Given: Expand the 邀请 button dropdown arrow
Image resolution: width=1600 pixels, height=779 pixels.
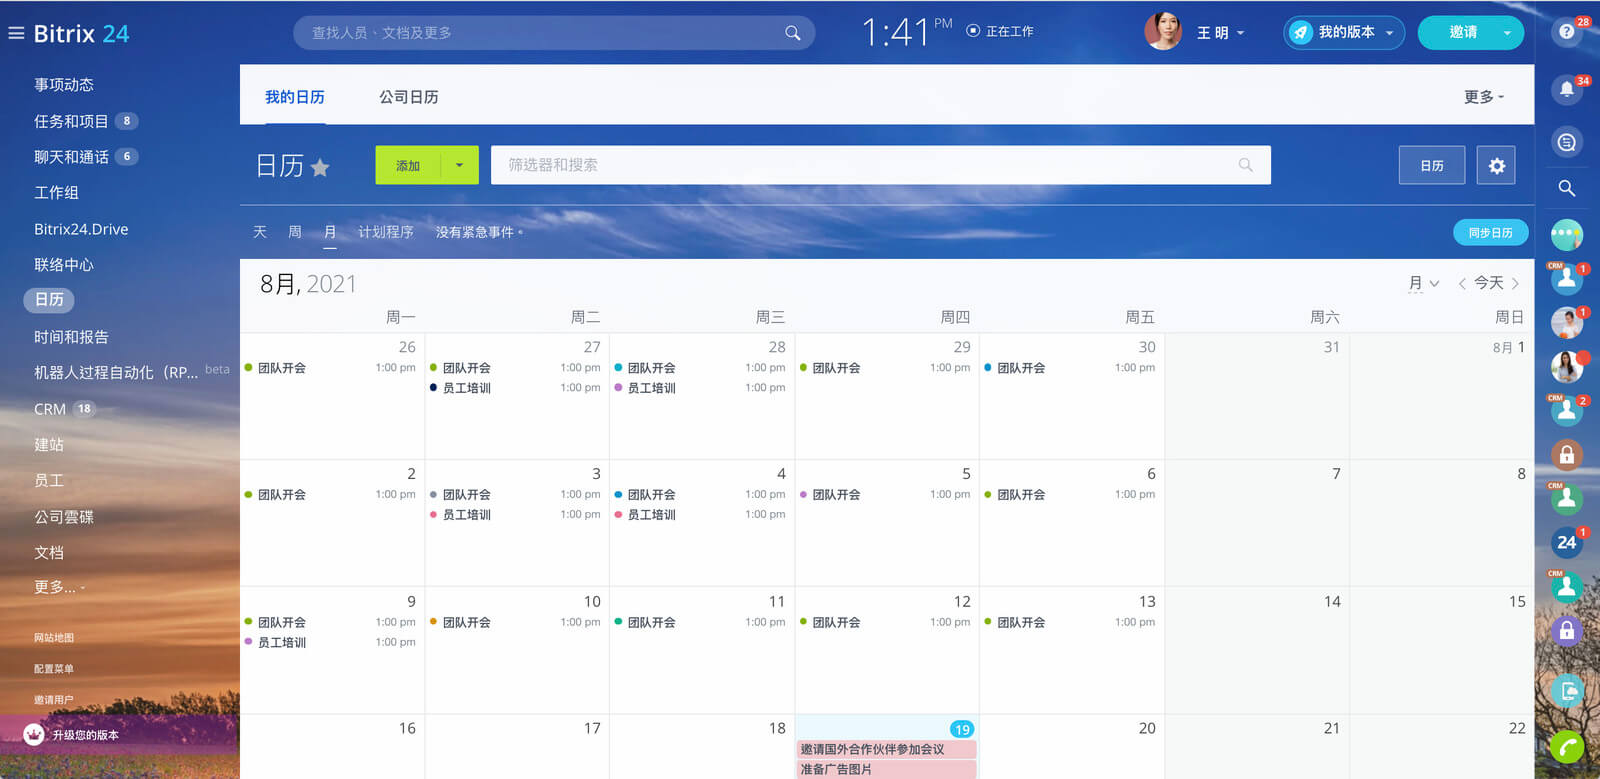Looking at the screenshot, I should click(x=1507, y=33).
